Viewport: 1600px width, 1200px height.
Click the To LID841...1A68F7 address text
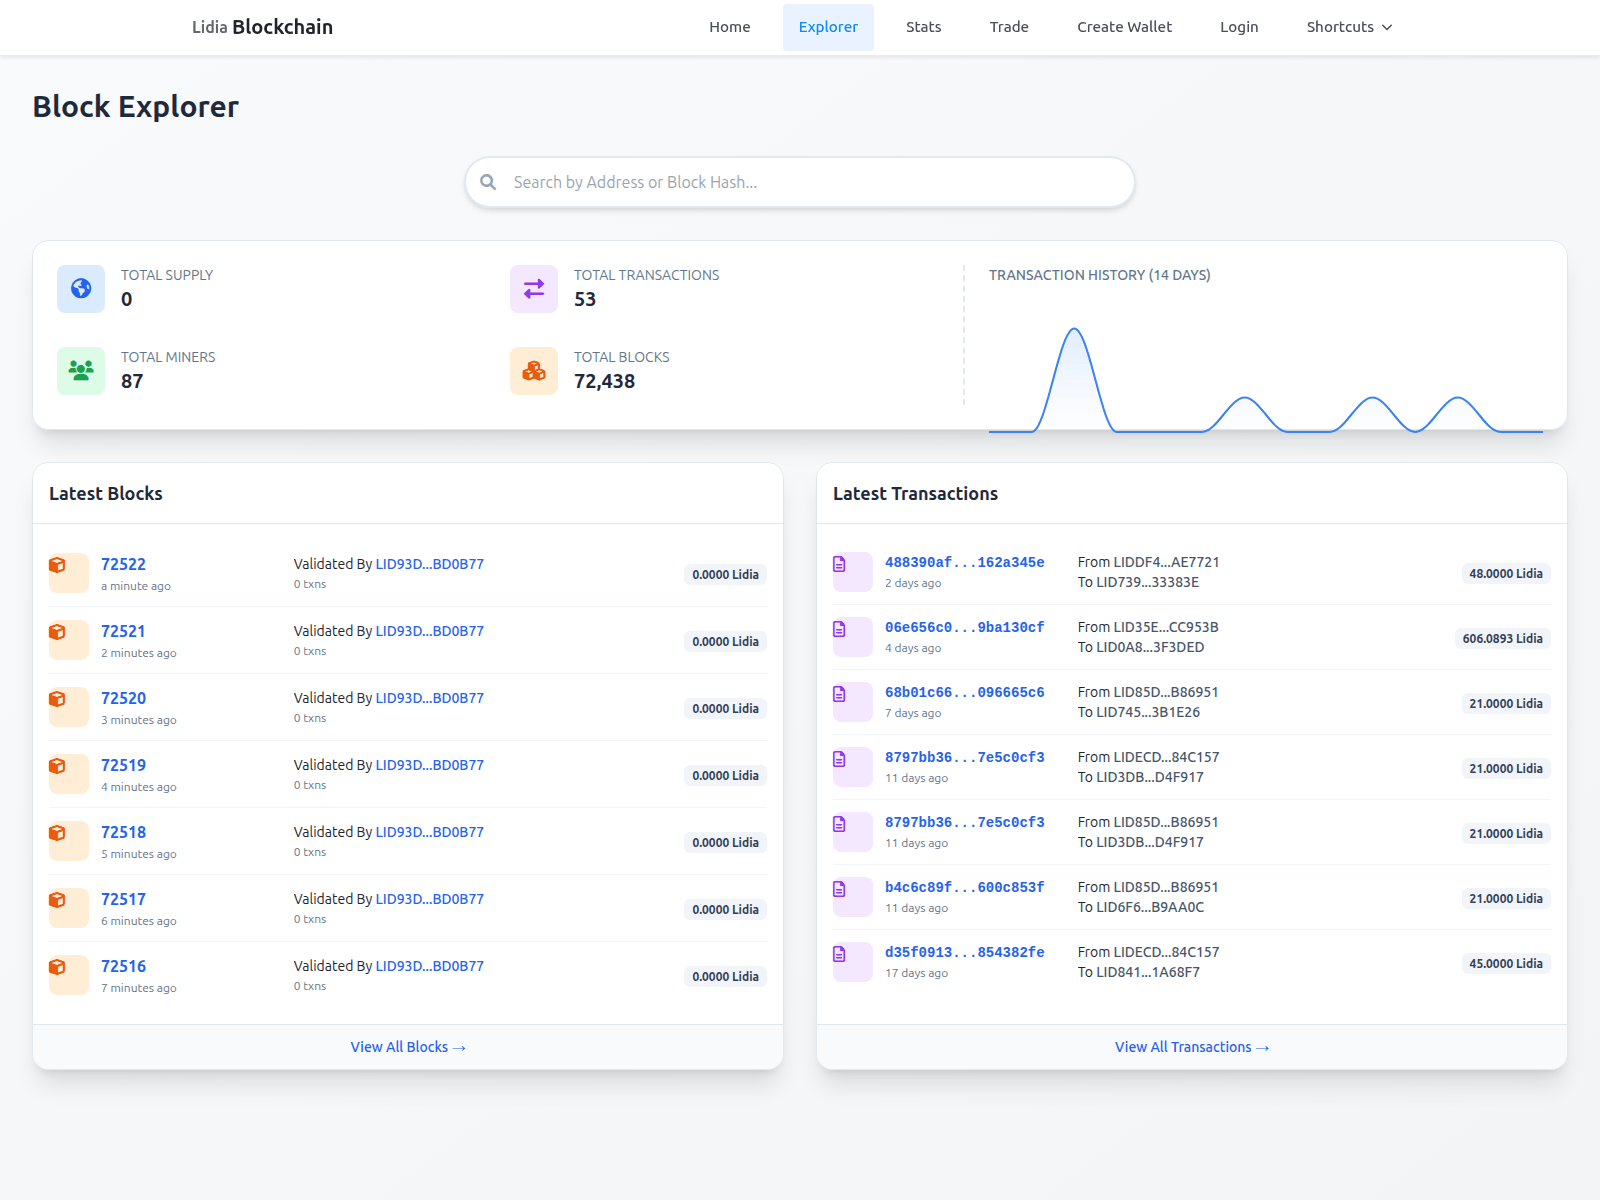(1139, 972)
